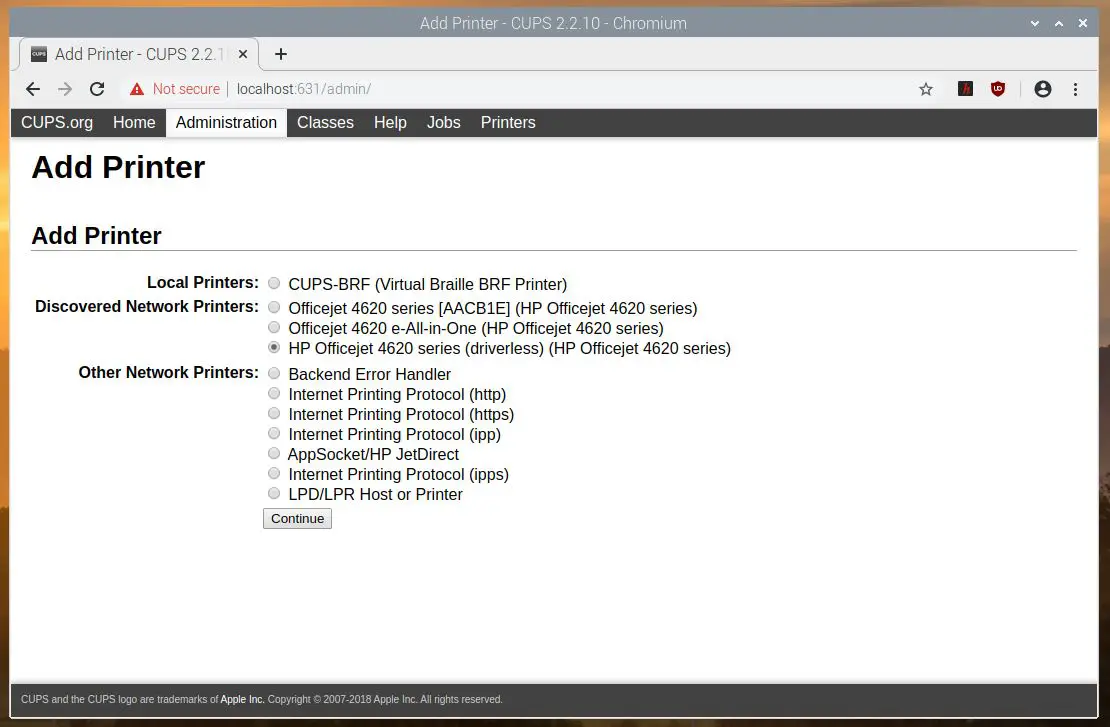This screenshot has width=1110, height=727.
Task: Open a new tab with the plus icon
Action: click(281, 54)
